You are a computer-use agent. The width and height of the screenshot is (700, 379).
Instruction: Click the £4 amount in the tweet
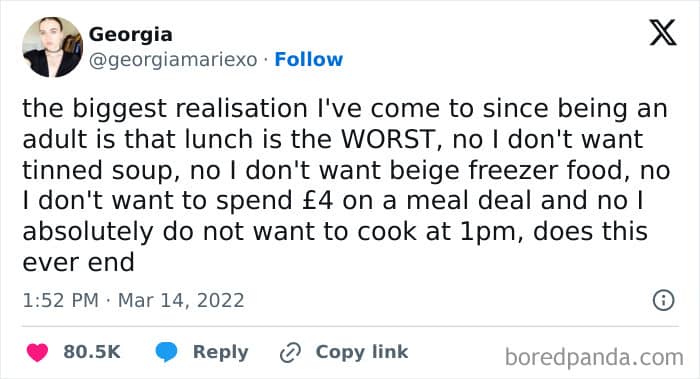[317, 200]
